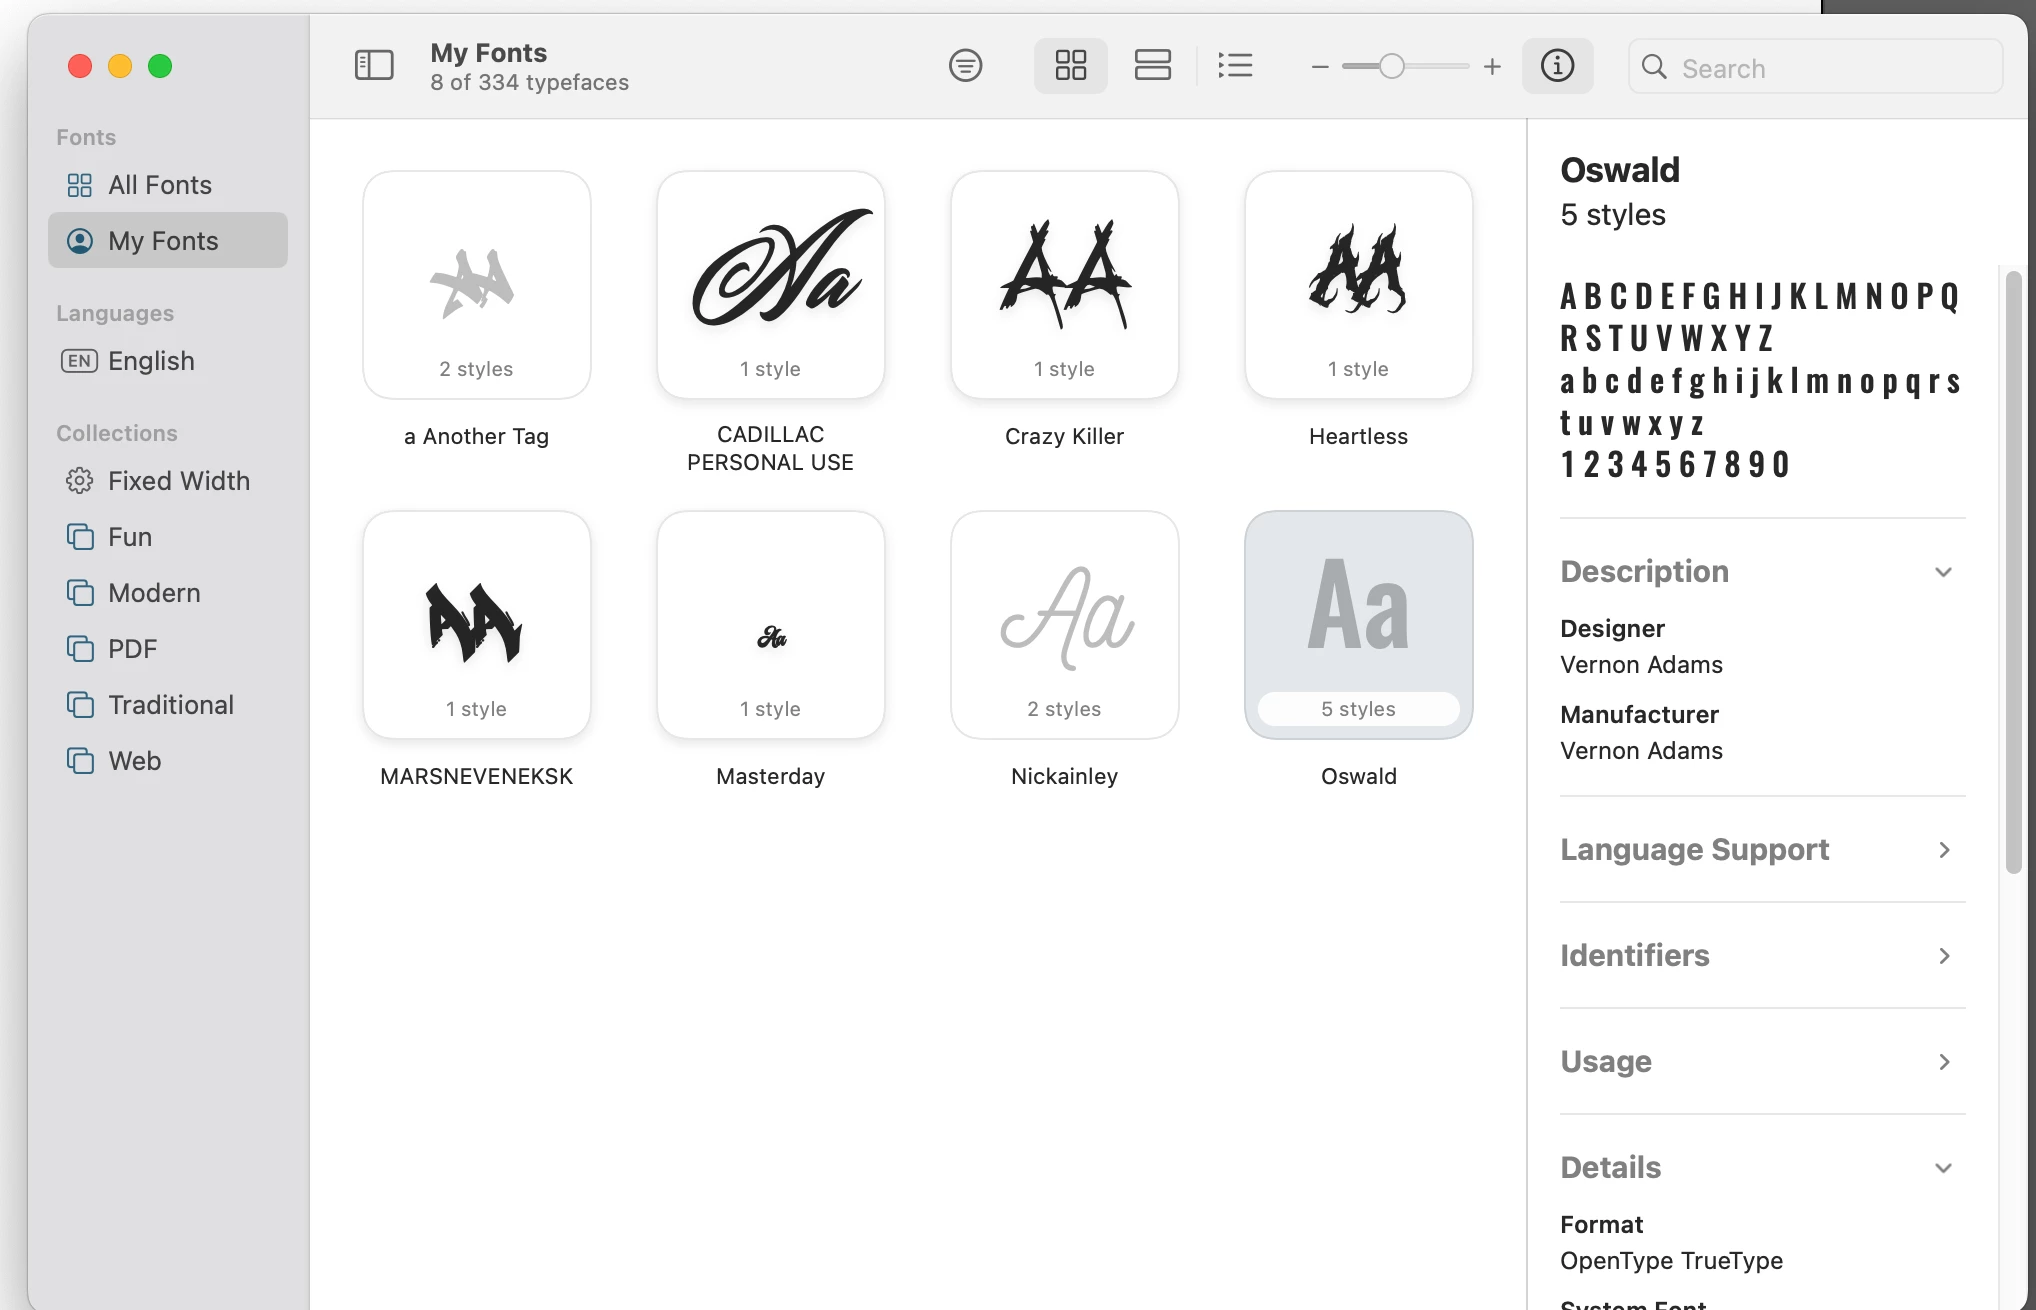
Task: Open the preview filter options icon
Action: [x=965, y=66]
